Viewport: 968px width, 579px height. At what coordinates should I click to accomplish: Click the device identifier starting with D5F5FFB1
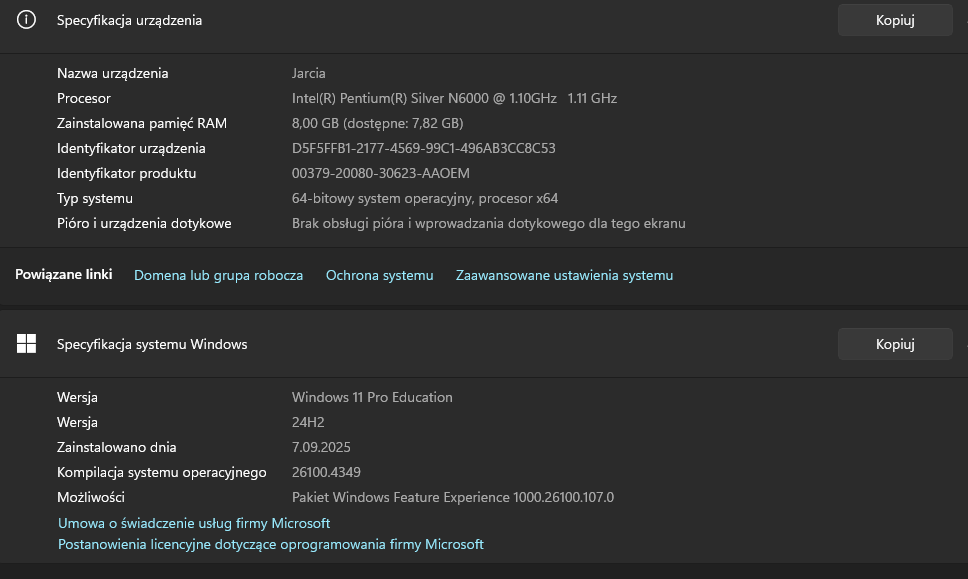[x=423, y=148]
